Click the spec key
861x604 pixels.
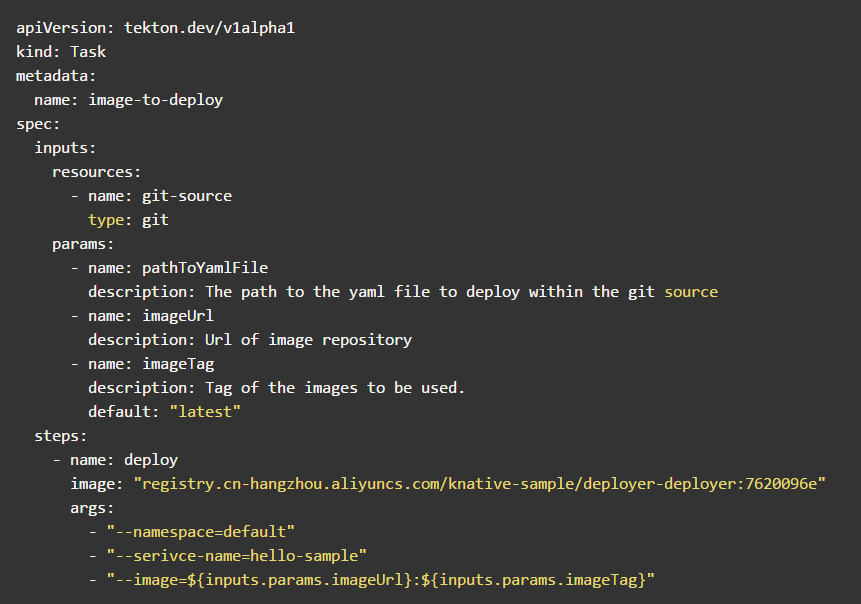coord(38,124)
